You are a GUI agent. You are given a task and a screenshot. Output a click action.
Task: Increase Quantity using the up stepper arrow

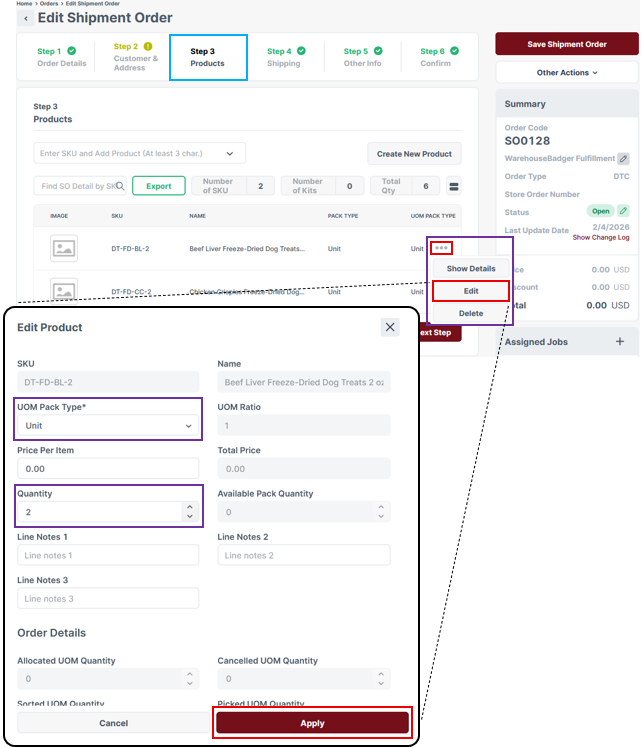click(x=189, y=507)
